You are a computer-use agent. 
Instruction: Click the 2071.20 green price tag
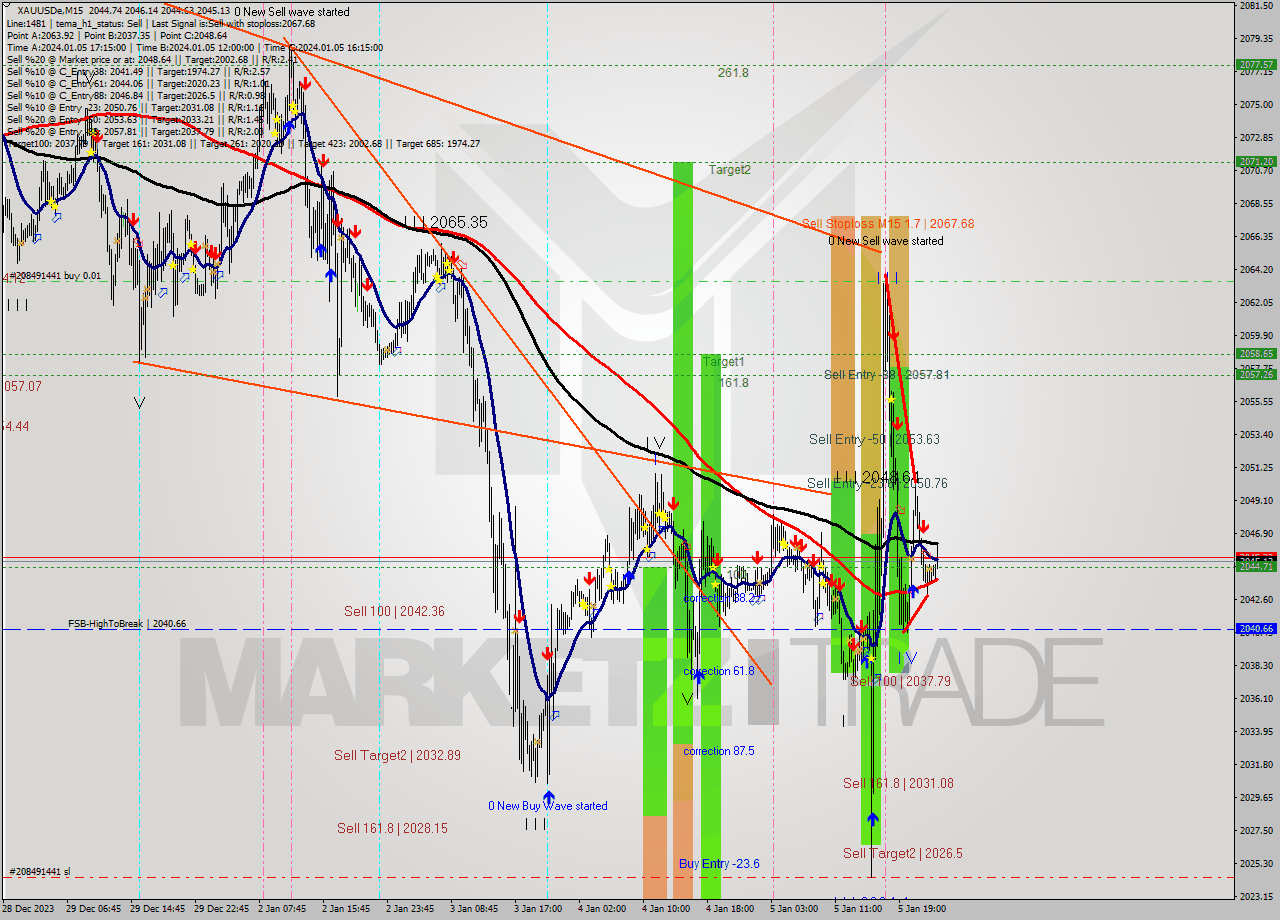pyautogui.click(x=1256, y=161)
